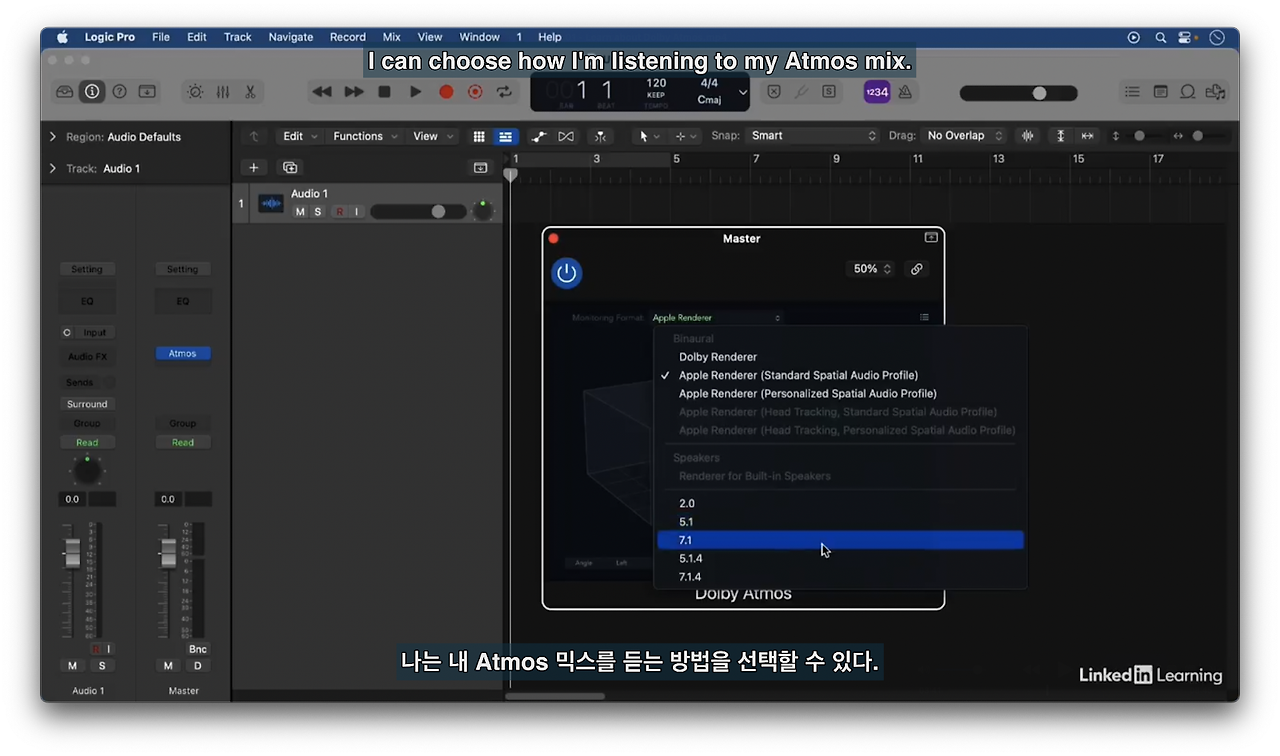Screen dimensions: 1280x756
Task: Solo Audio 1 track header S button
Action: (x=318, y=212)
